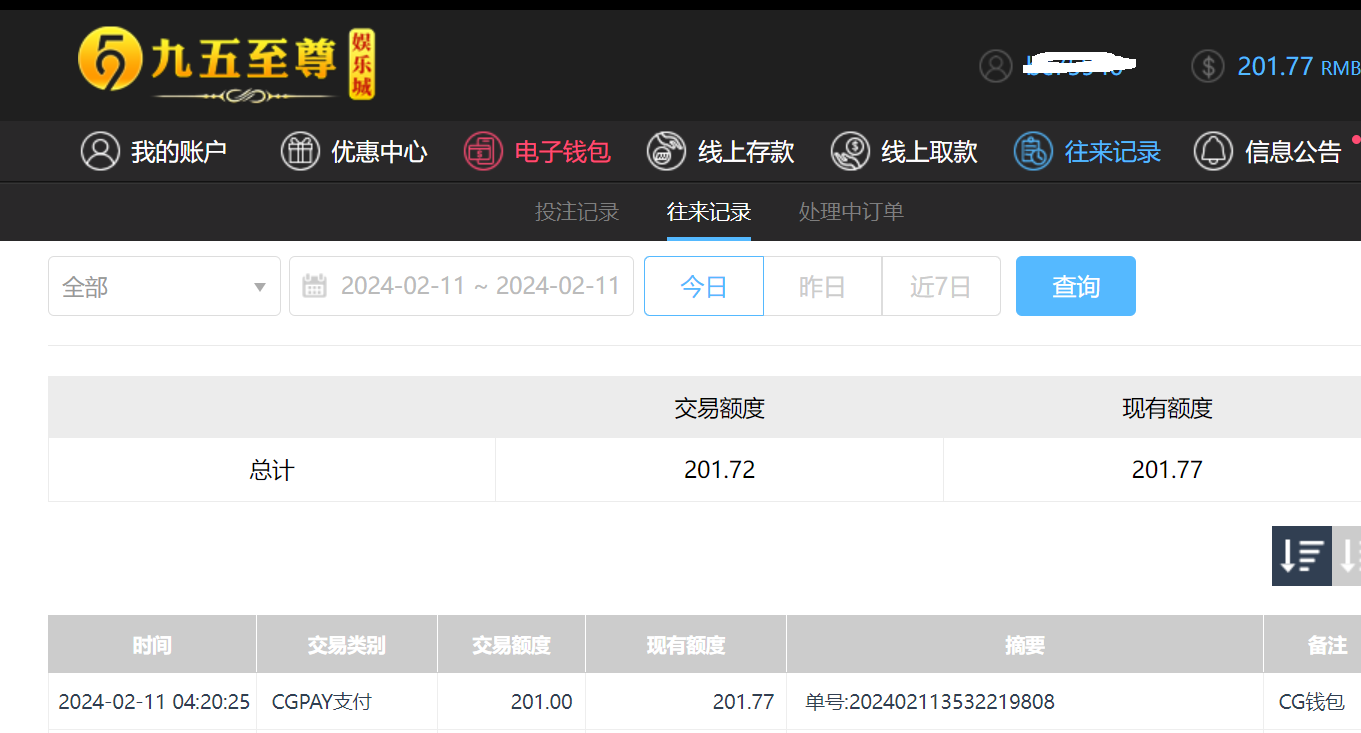Image resolution: width=1361 pixels, height=733 pixels.
Task: Click the dollar balance icon
Action: (x=1208, y=66)
